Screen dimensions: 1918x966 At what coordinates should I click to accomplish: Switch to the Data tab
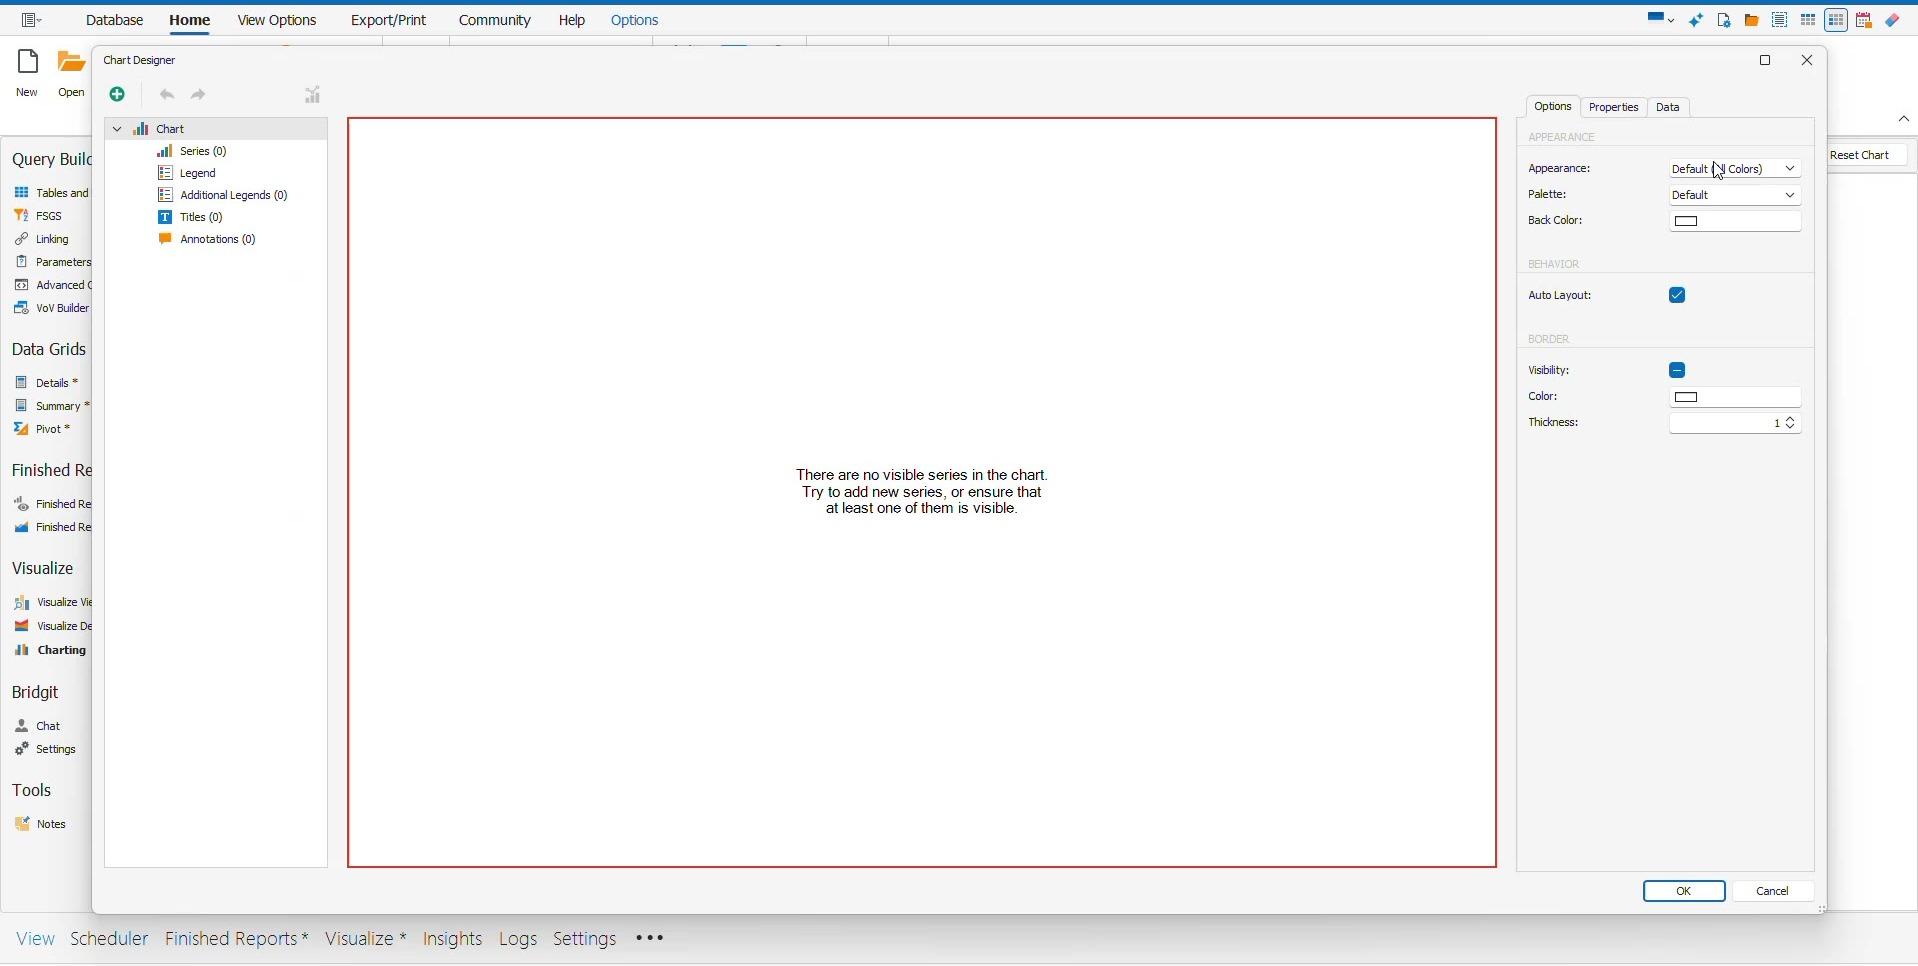pos(1669,108)
